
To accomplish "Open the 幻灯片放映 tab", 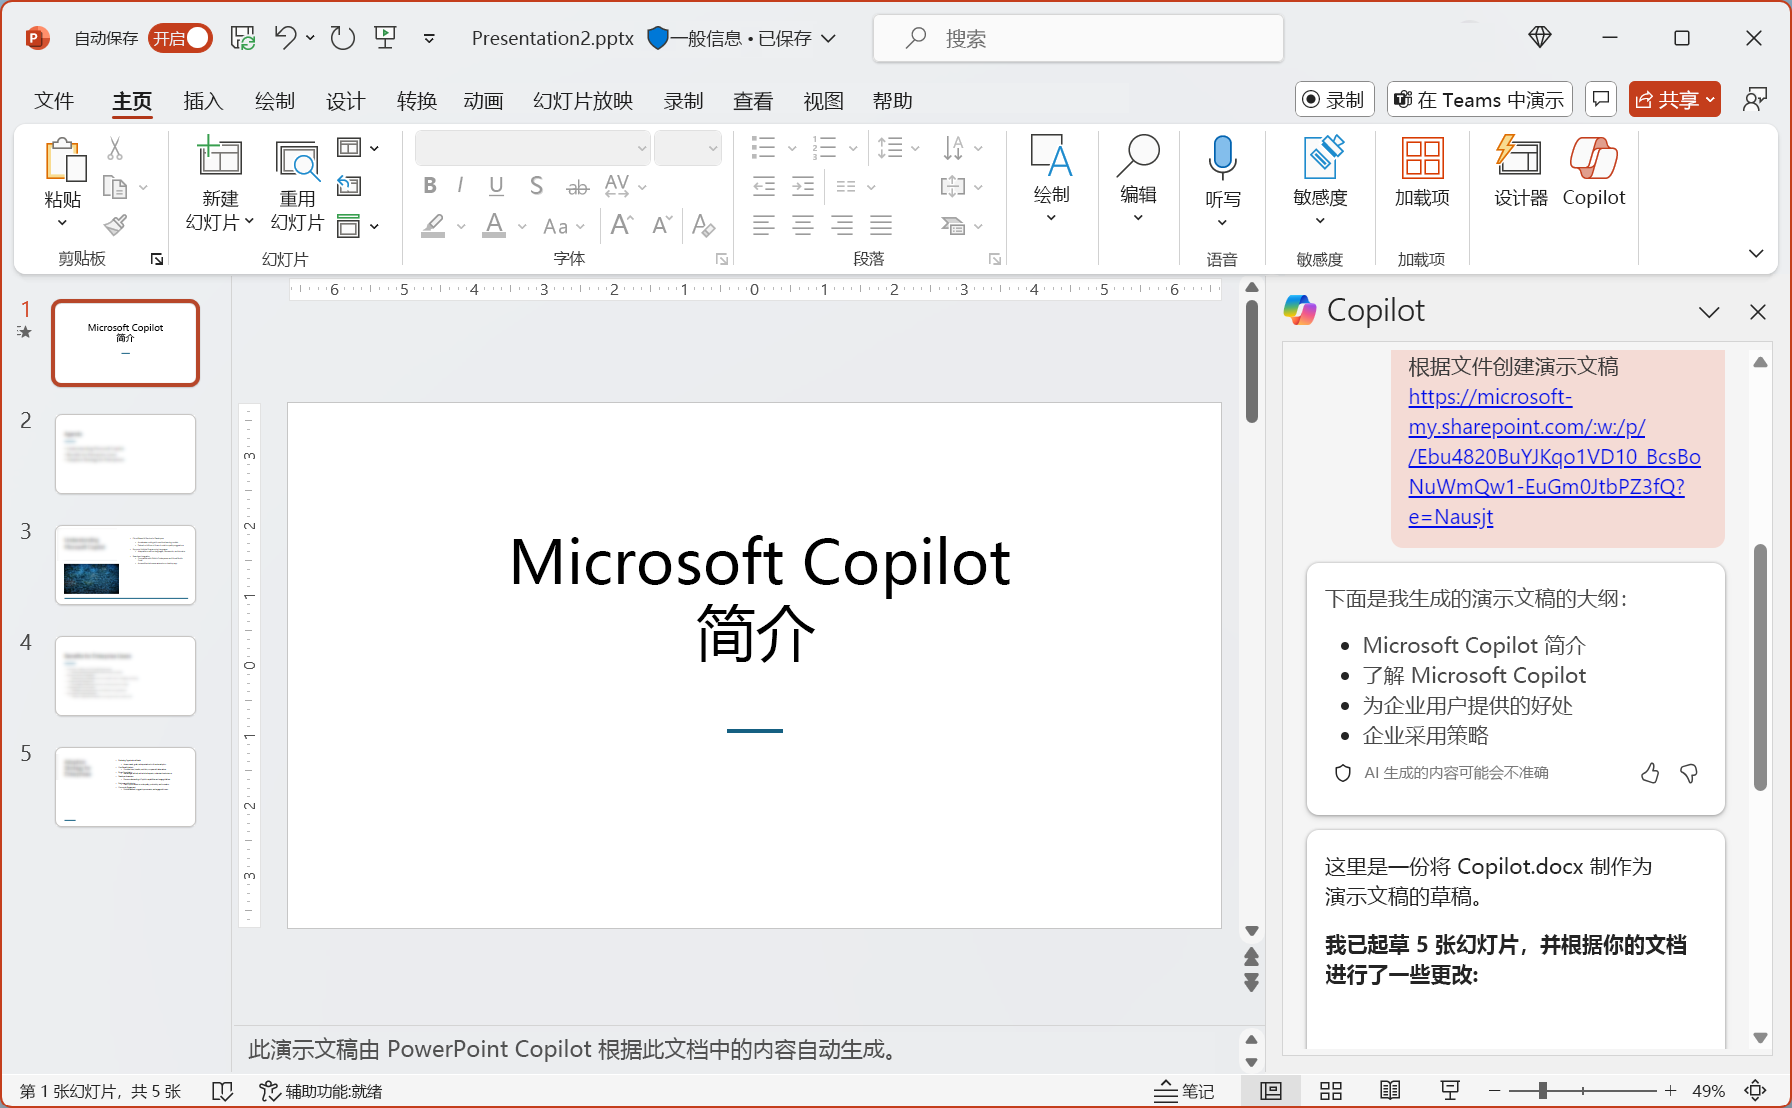I will pos(583,101).
